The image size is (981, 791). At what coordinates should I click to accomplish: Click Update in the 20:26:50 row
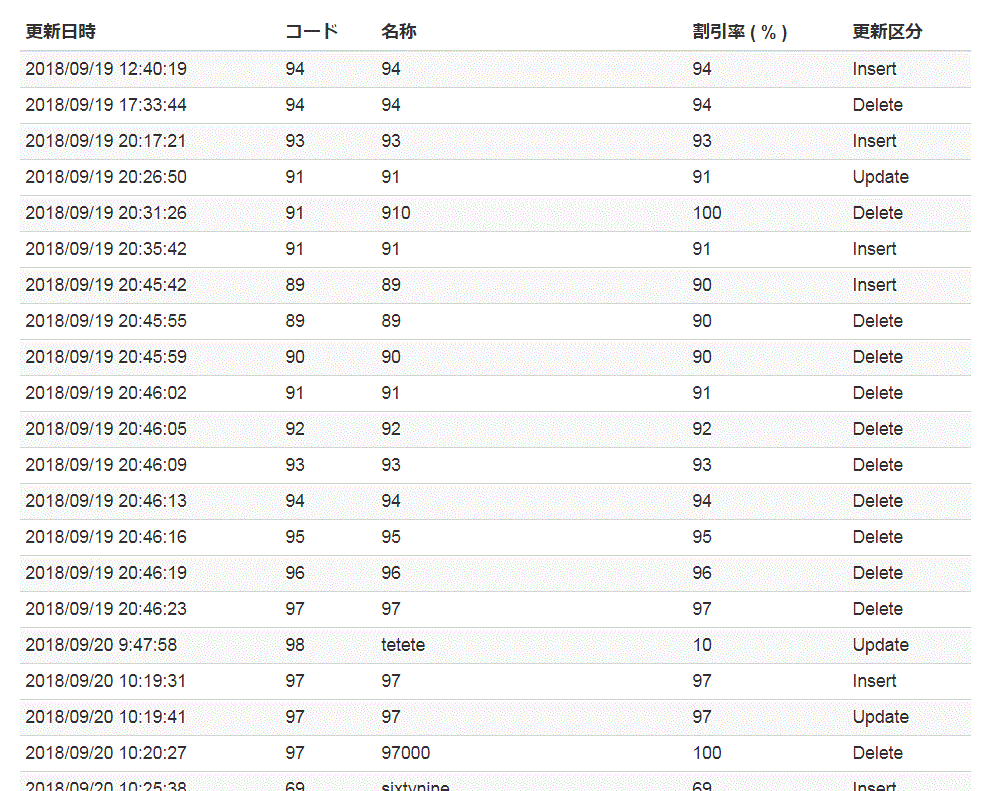coord(880,177)
